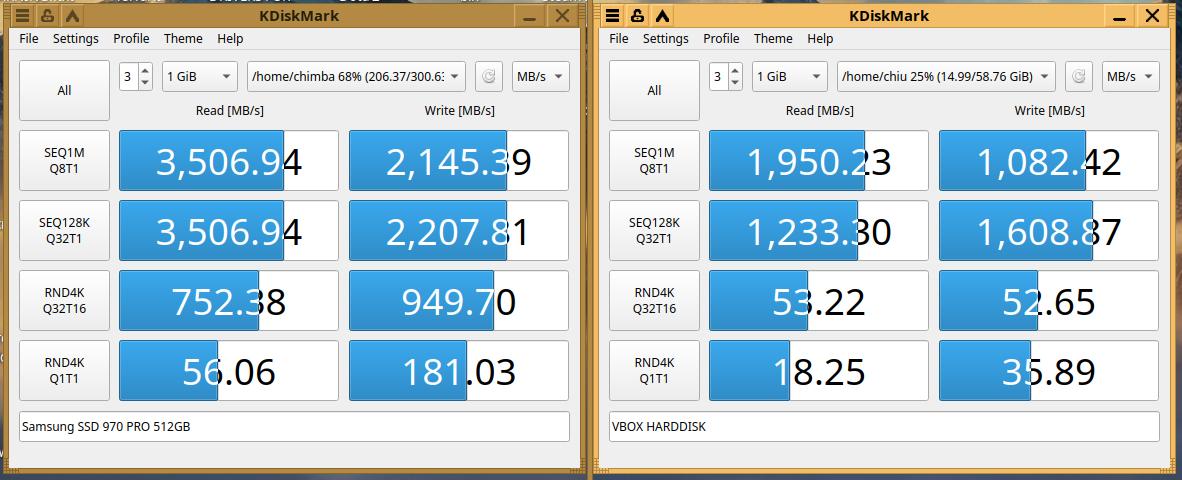Click 752.38 RND4K read result
Viewport: 1182px width, 480px height.
(x=229, y=301)
